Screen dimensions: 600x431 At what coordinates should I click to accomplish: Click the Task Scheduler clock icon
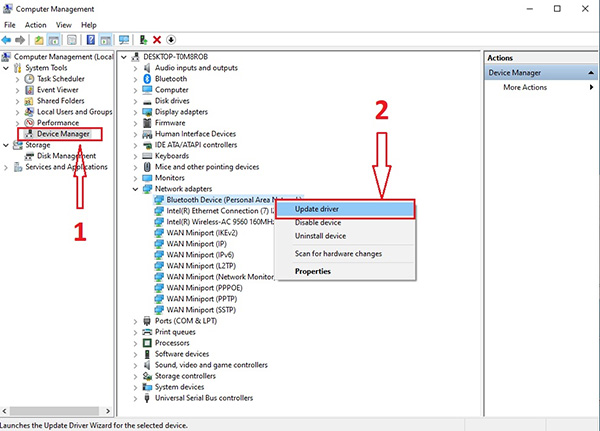click(x=30, y=79)
